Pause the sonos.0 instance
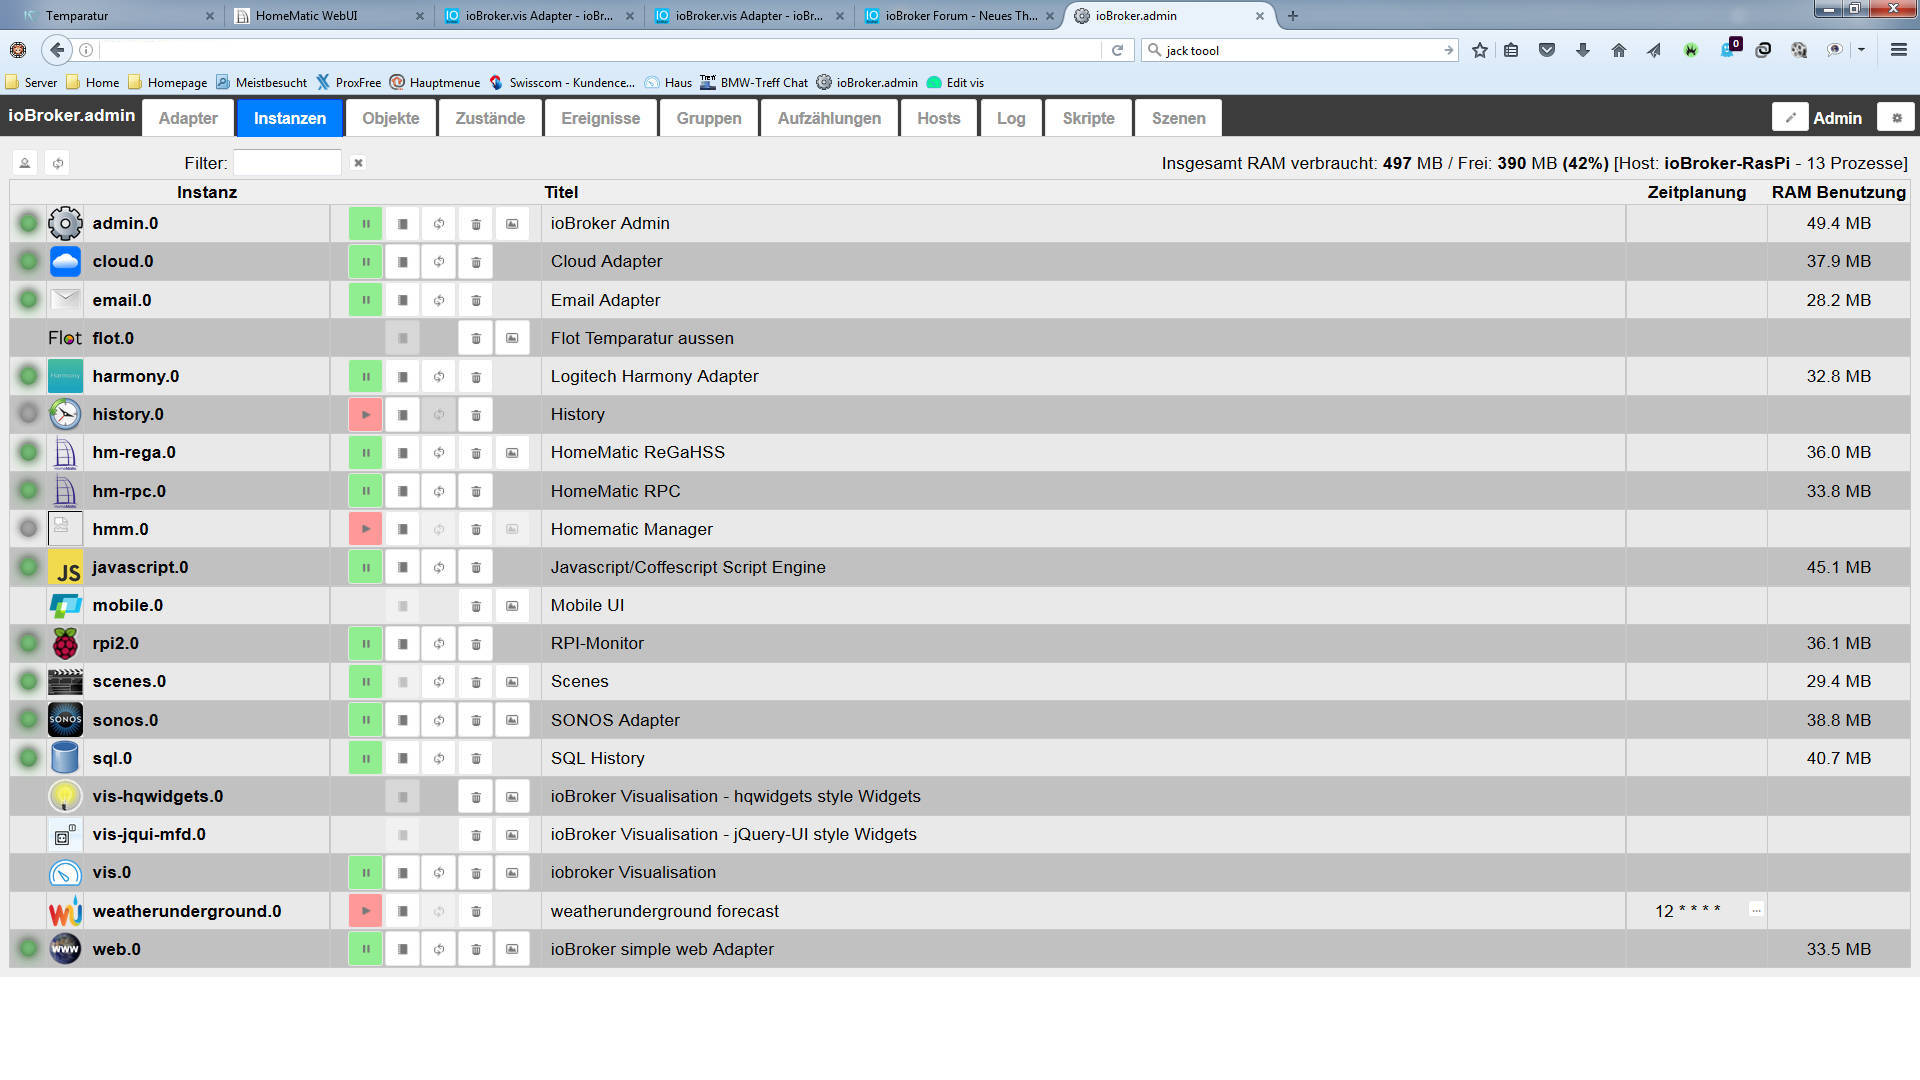This screenshot has width=1920, height=1080. 365,720
